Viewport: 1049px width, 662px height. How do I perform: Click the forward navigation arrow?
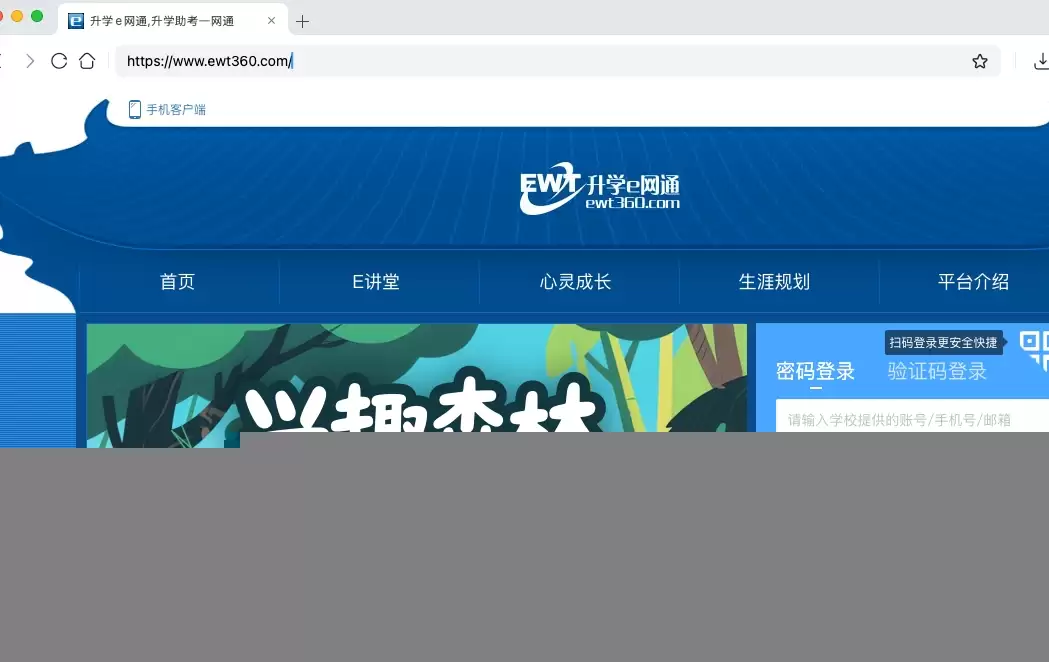point(29,61)
